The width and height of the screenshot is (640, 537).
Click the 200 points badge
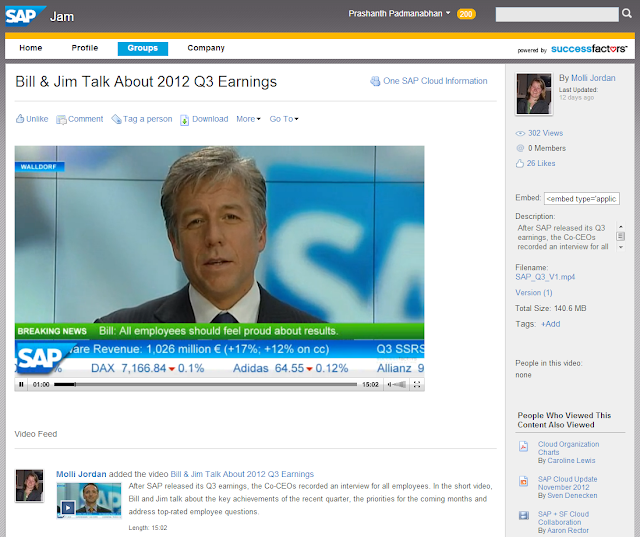pyautogui.click(x=466, y=14)
